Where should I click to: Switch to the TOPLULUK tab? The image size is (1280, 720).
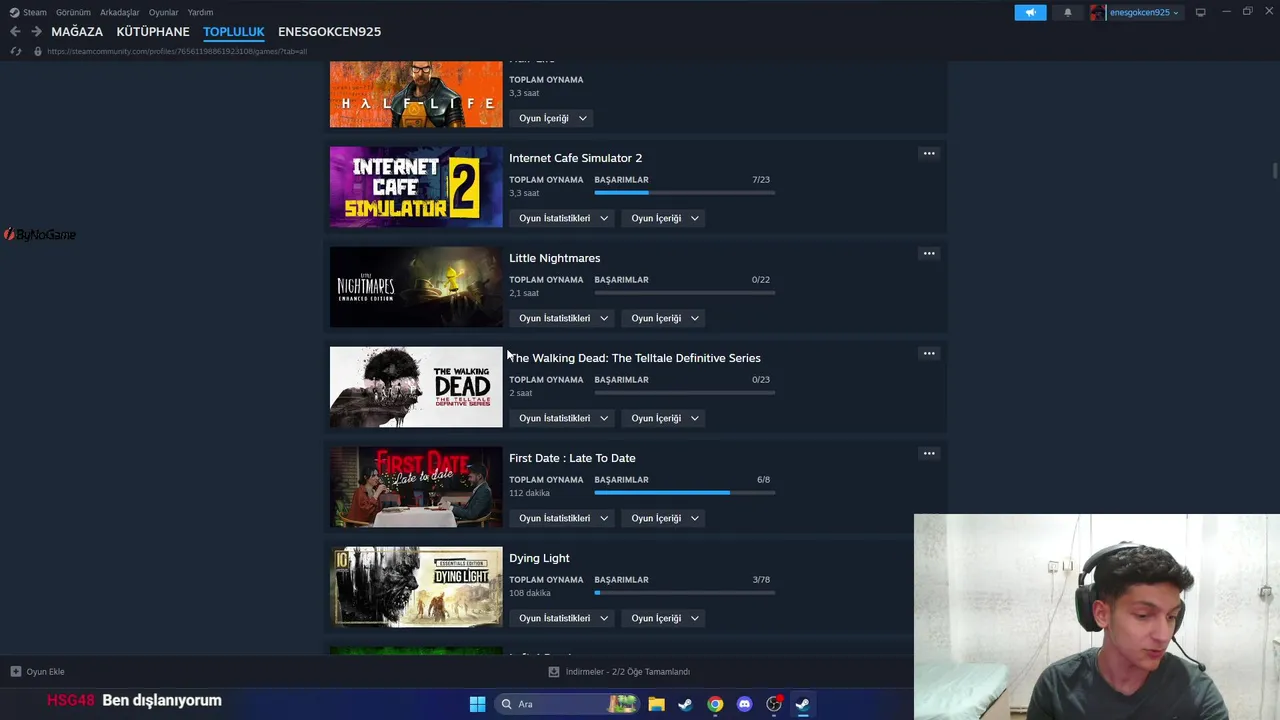tap(234, 32)
